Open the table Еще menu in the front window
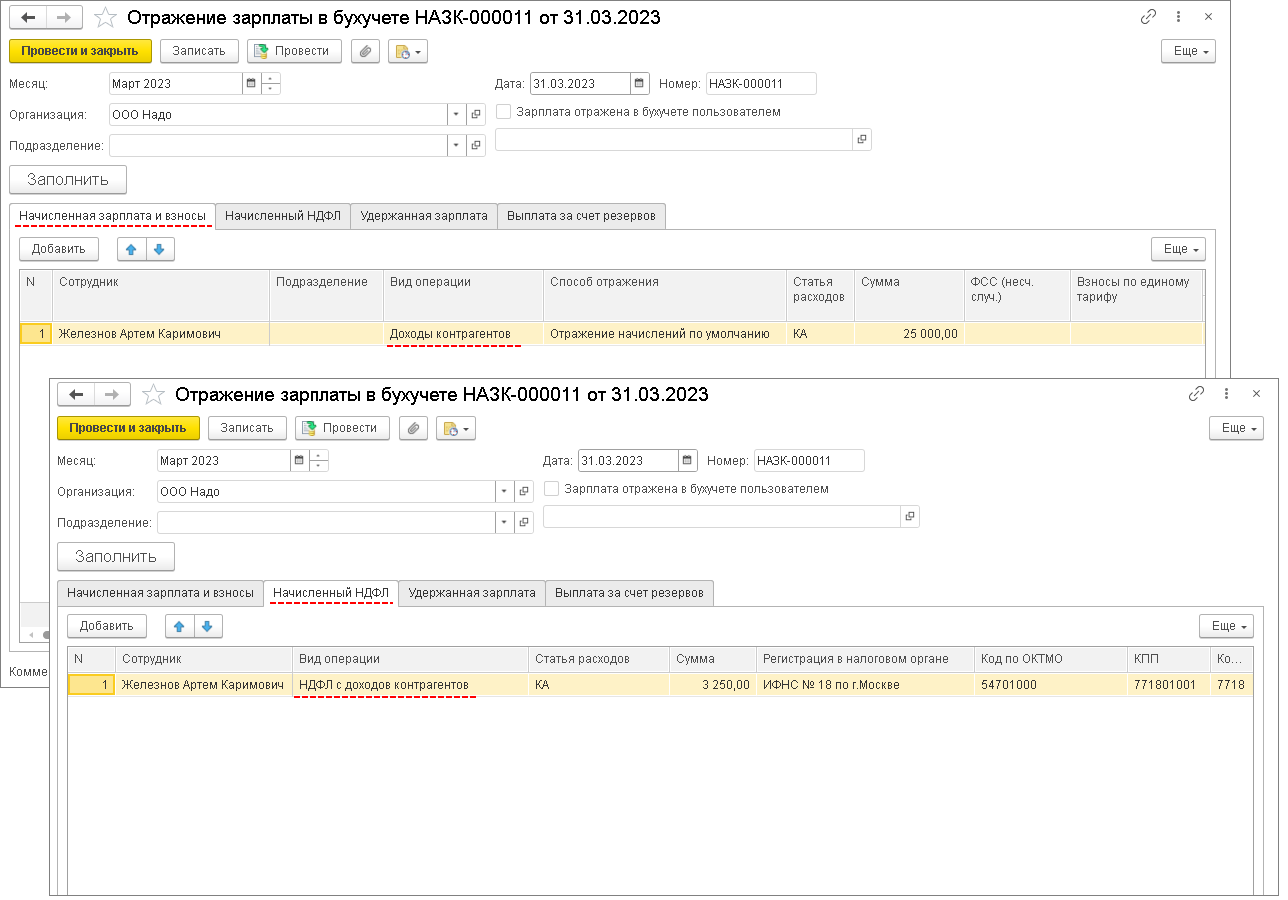Viewport: 1288px width, 900px height. pyautogui.click(x=1226, y=626)
